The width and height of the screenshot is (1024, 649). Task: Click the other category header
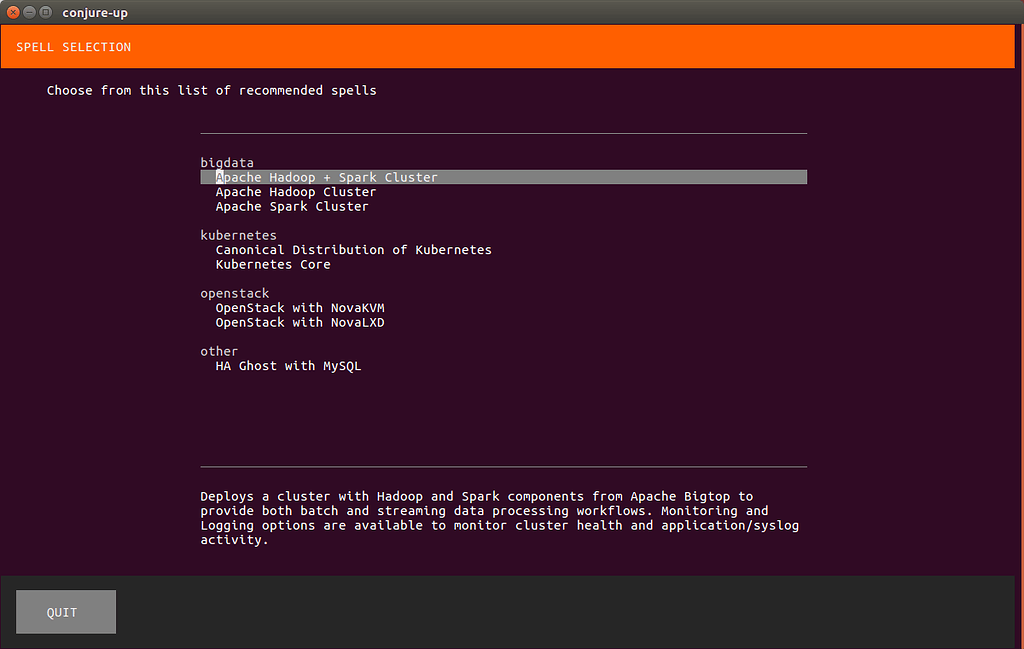(219, 351)
